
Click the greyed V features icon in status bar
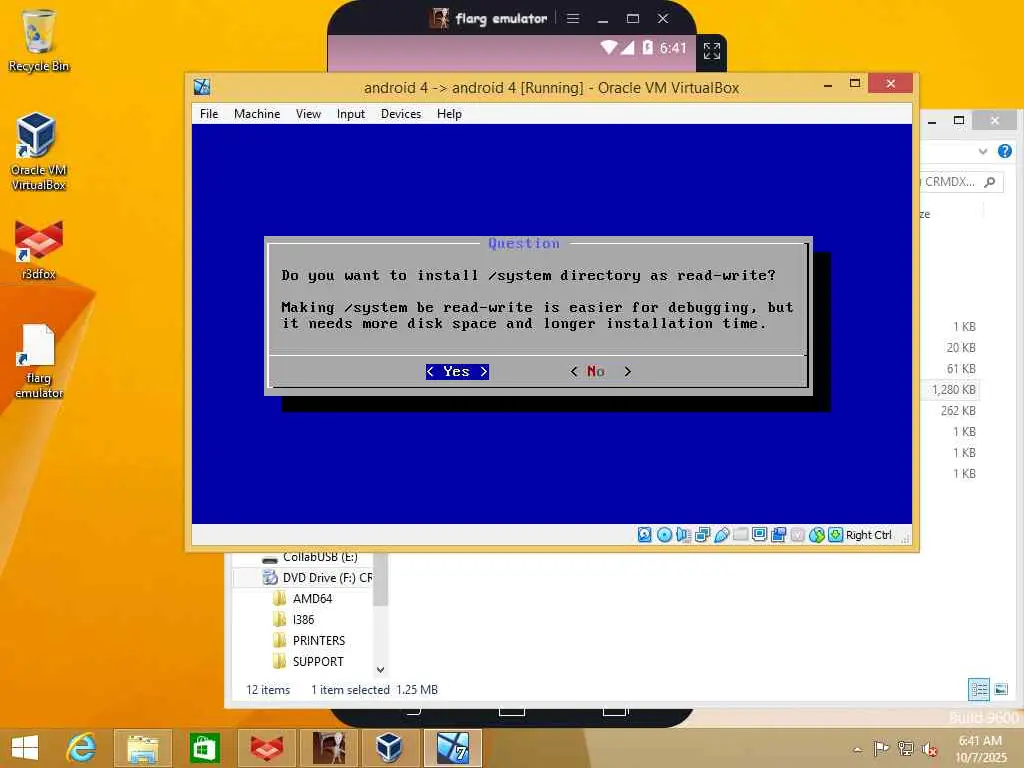pyautogui.click(x=797, y=535)
